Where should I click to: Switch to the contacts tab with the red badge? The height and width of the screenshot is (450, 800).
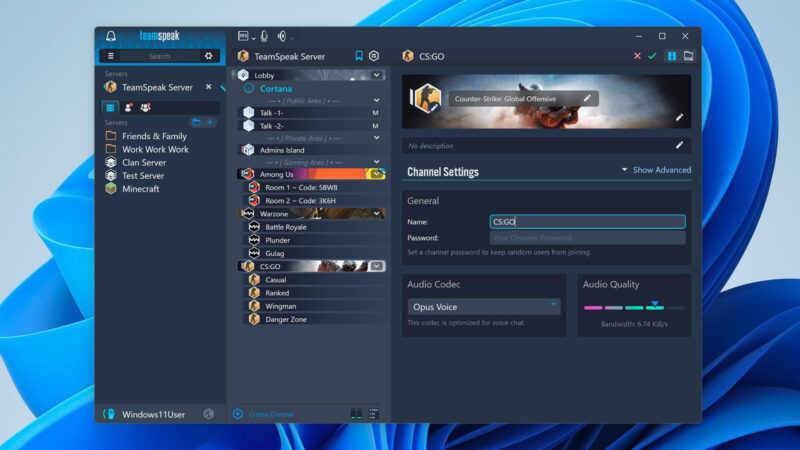tap(129, 107)
